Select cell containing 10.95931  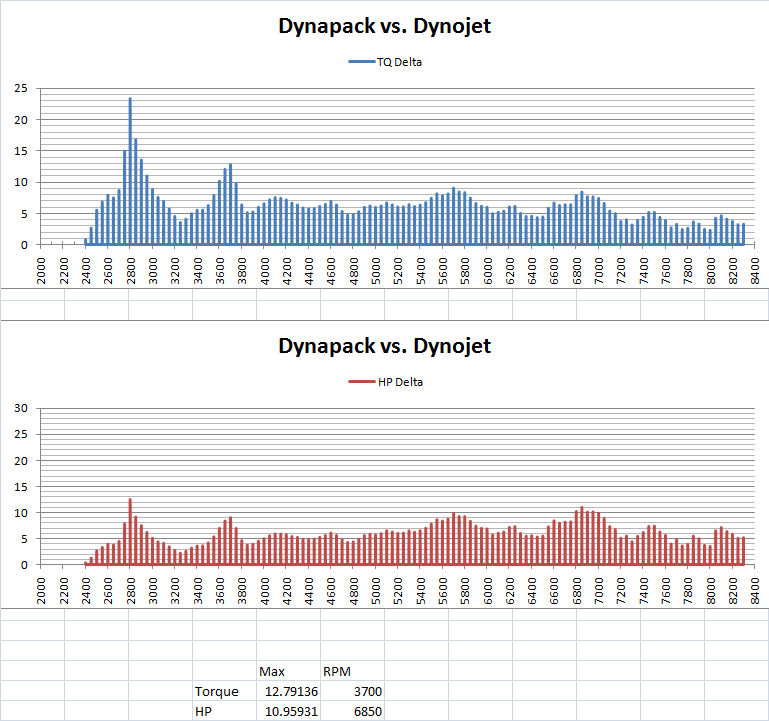[x=288, y=710]
